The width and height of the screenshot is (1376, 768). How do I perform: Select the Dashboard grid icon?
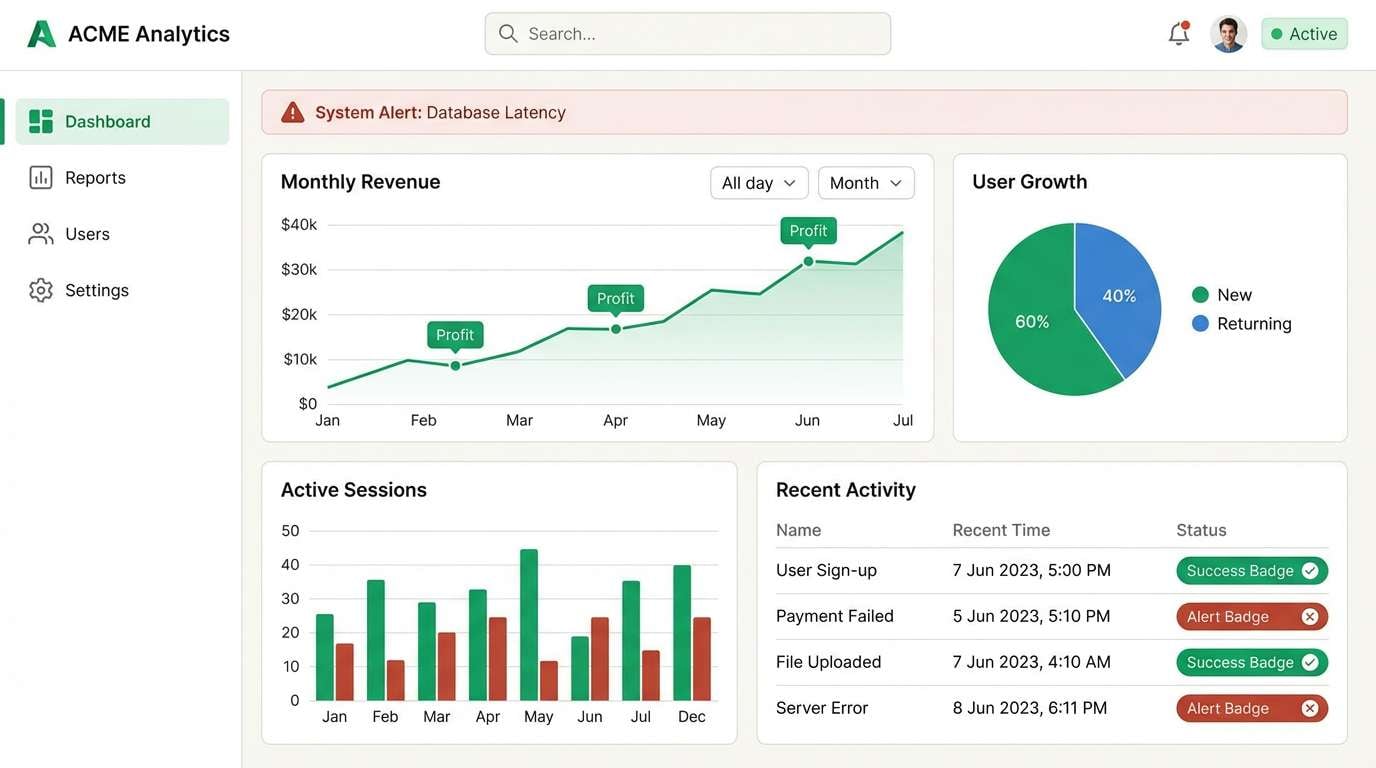pos(40,120)
